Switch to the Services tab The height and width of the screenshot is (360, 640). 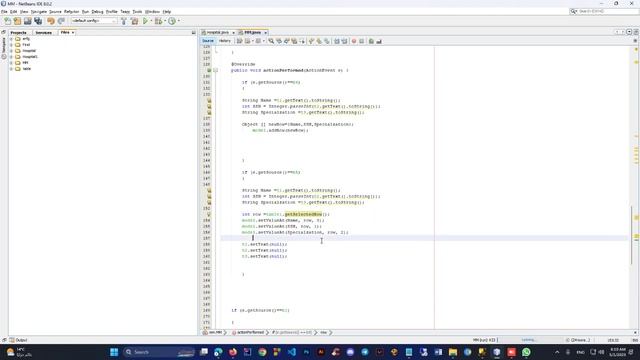coord(43,33)
